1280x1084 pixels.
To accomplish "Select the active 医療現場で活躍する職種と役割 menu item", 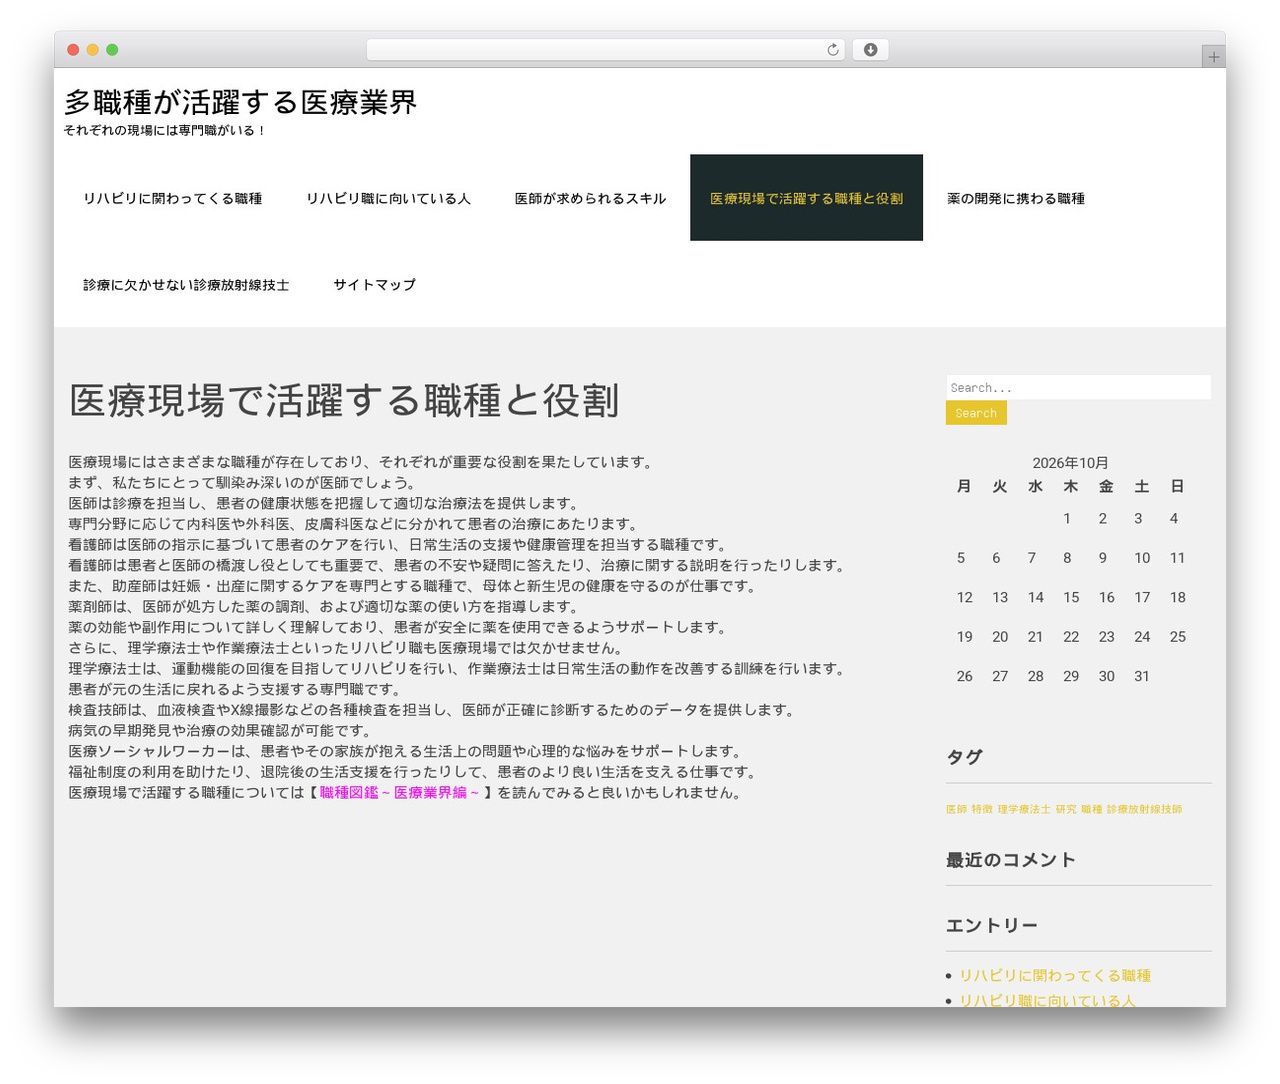I will (x=806, y=198).
